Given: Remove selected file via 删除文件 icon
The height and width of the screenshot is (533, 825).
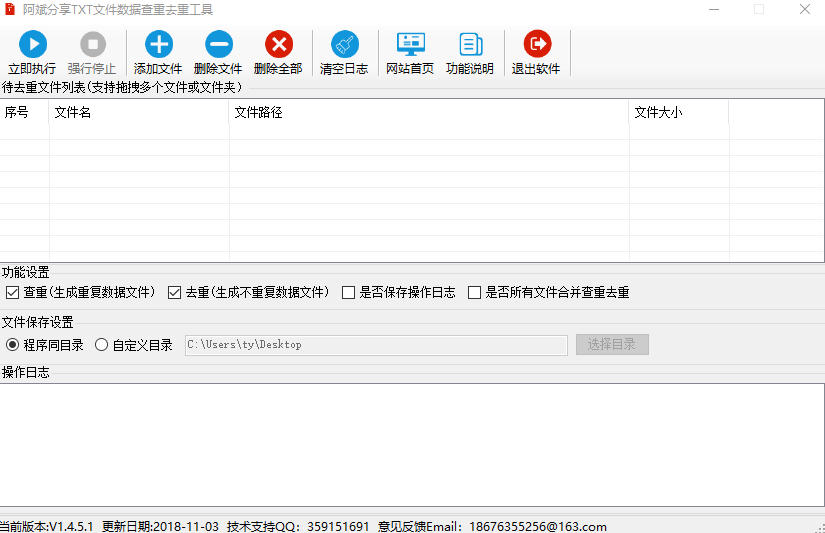Looking at the screenshot, I should (x=218, y=44).
